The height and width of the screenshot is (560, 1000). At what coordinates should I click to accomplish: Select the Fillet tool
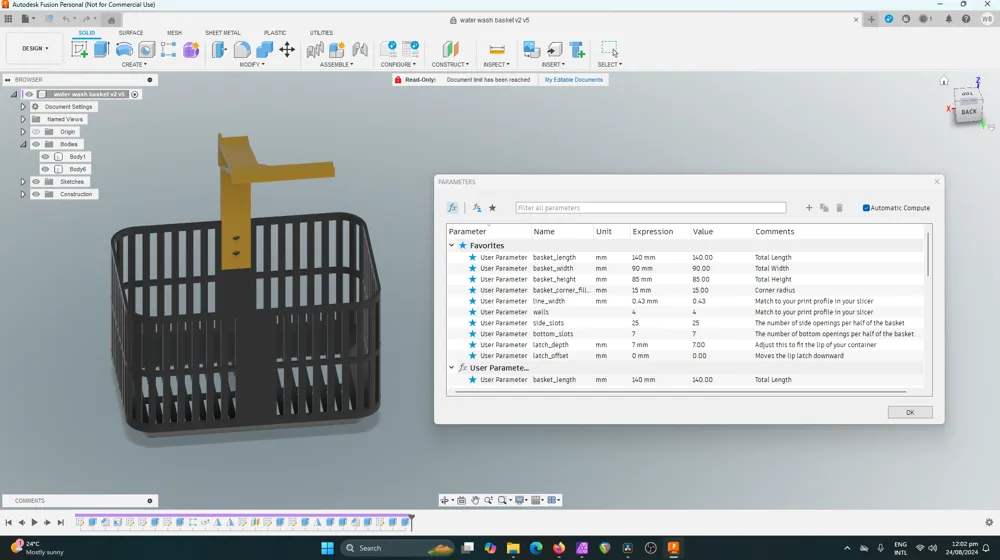point(242,49)
